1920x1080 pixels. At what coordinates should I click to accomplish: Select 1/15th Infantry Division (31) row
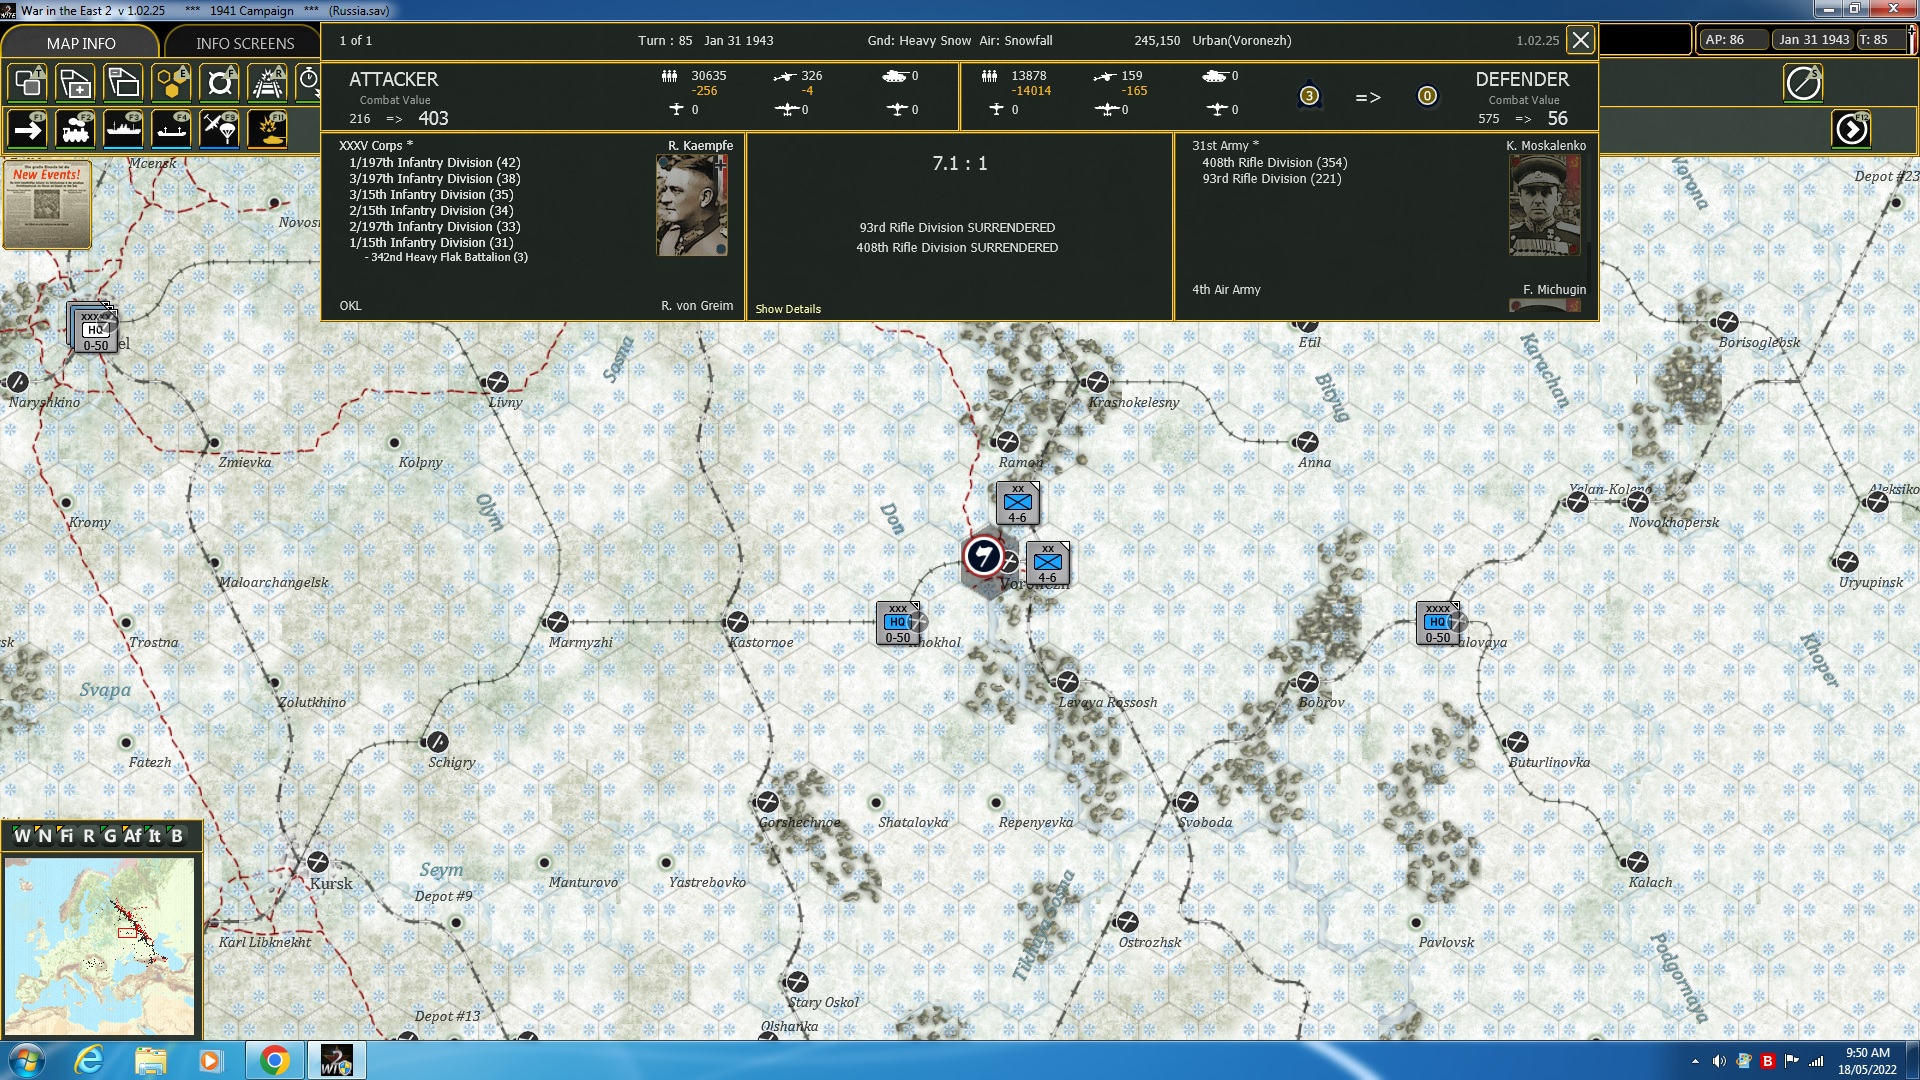click(x=431, y=243)
